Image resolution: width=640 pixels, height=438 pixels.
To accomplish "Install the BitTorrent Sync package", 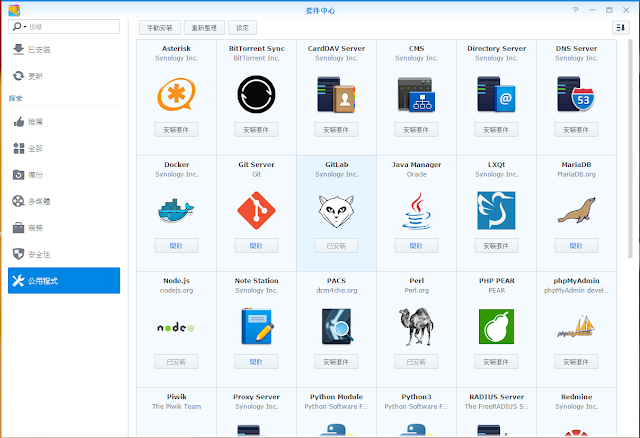I will coord(256,130).
